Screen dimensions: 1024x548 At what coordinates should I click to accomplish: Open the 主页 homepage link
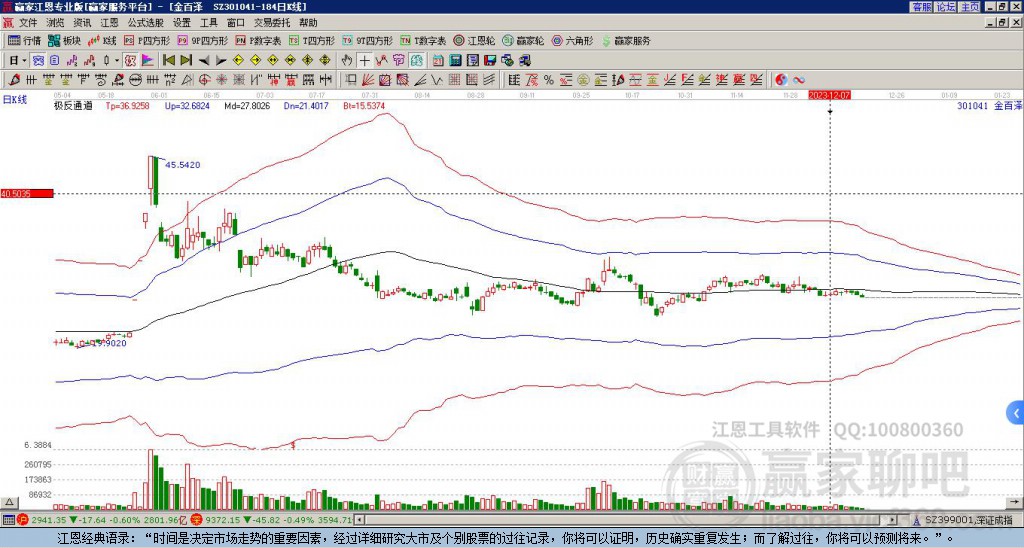(970, 7)
